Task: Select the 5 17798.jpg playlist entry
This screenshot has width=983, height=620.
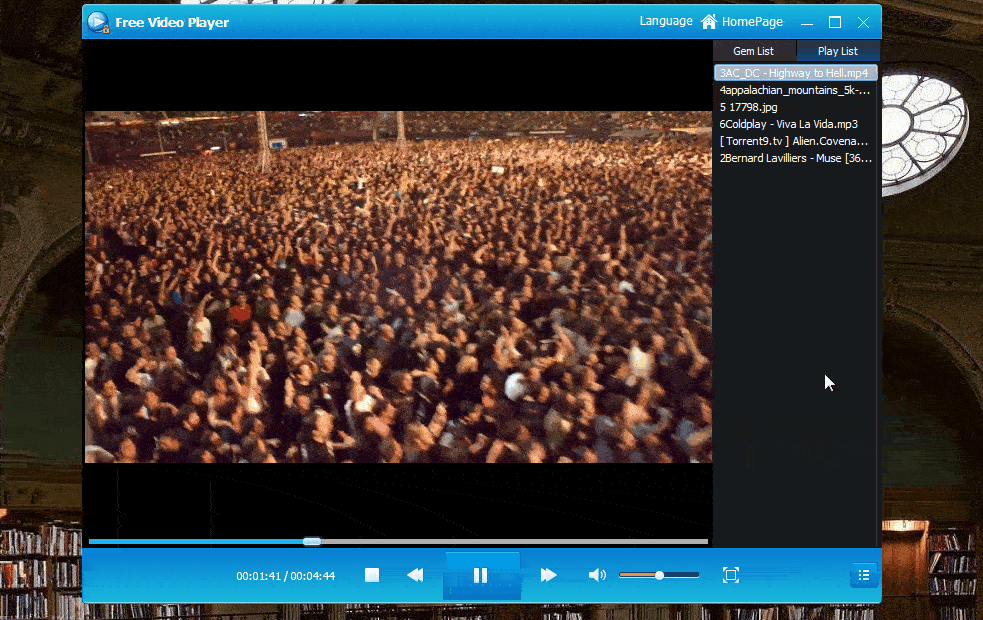Action: point(796,107)
